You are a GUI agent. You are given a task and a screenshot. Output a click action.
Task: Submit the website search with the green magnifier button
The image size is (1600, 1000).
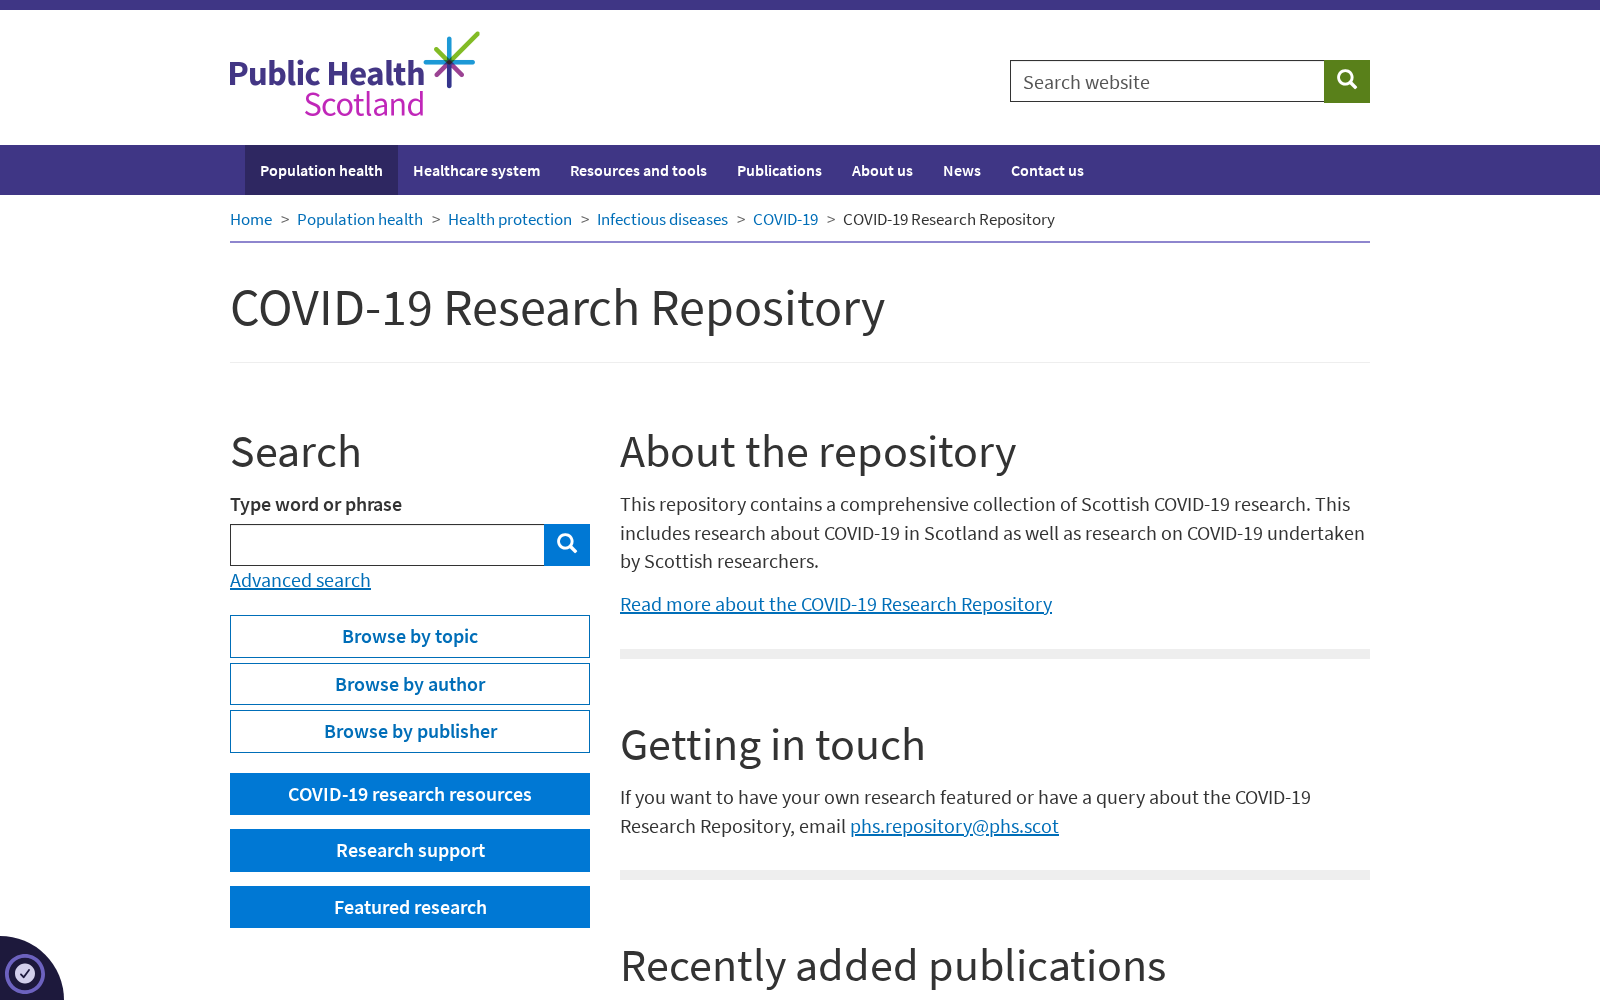pos(1347,81)
